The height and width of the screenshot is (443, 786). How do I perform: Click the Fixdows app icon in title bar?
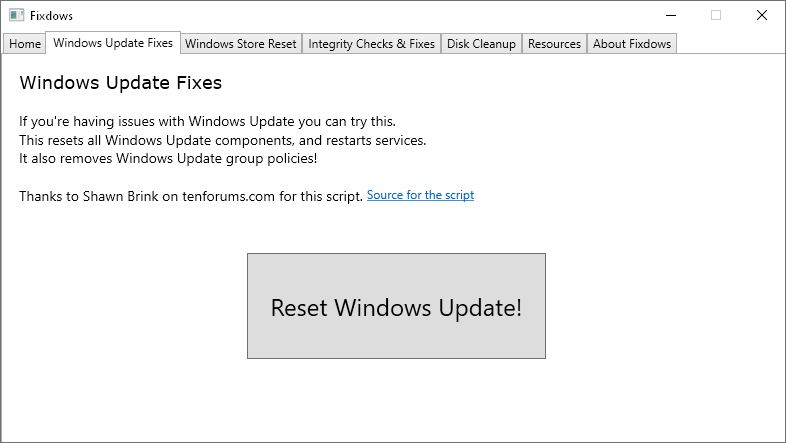coord(16,16)
